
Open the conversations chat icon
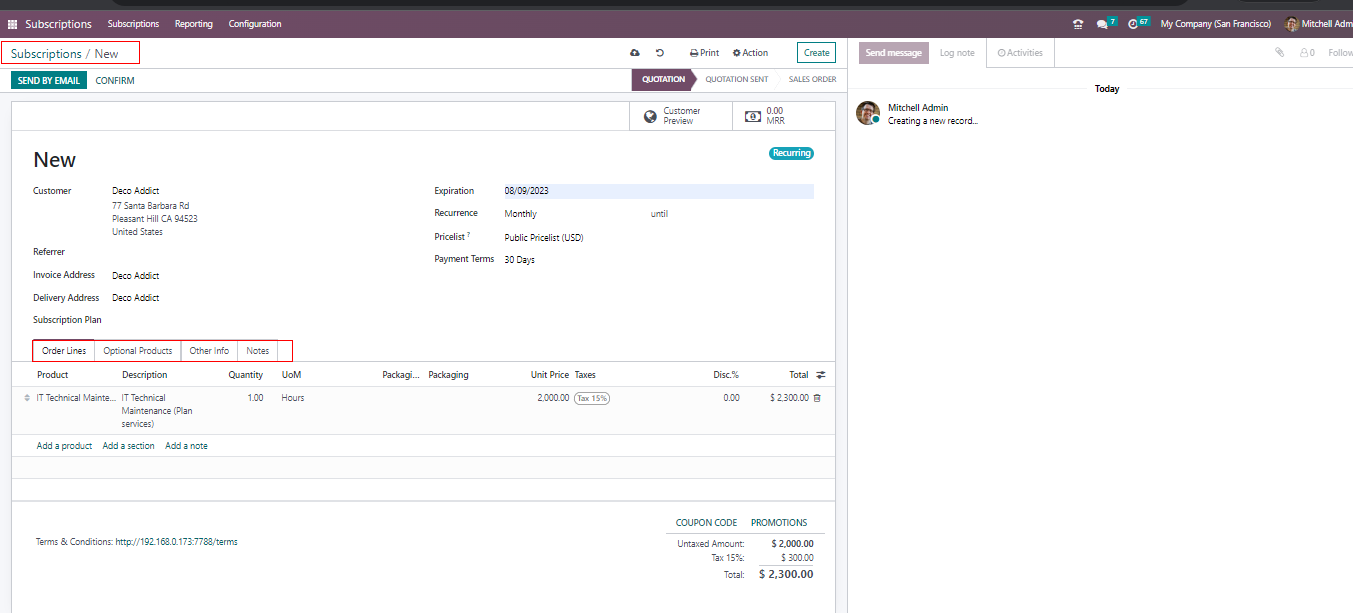click(1102, 24)
